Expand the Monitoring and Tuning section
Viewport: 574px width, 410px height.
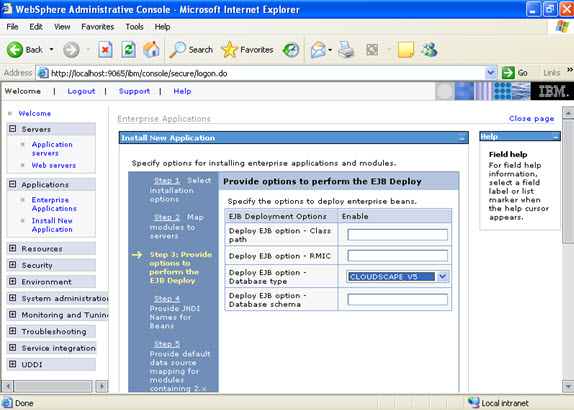[12, 314]
